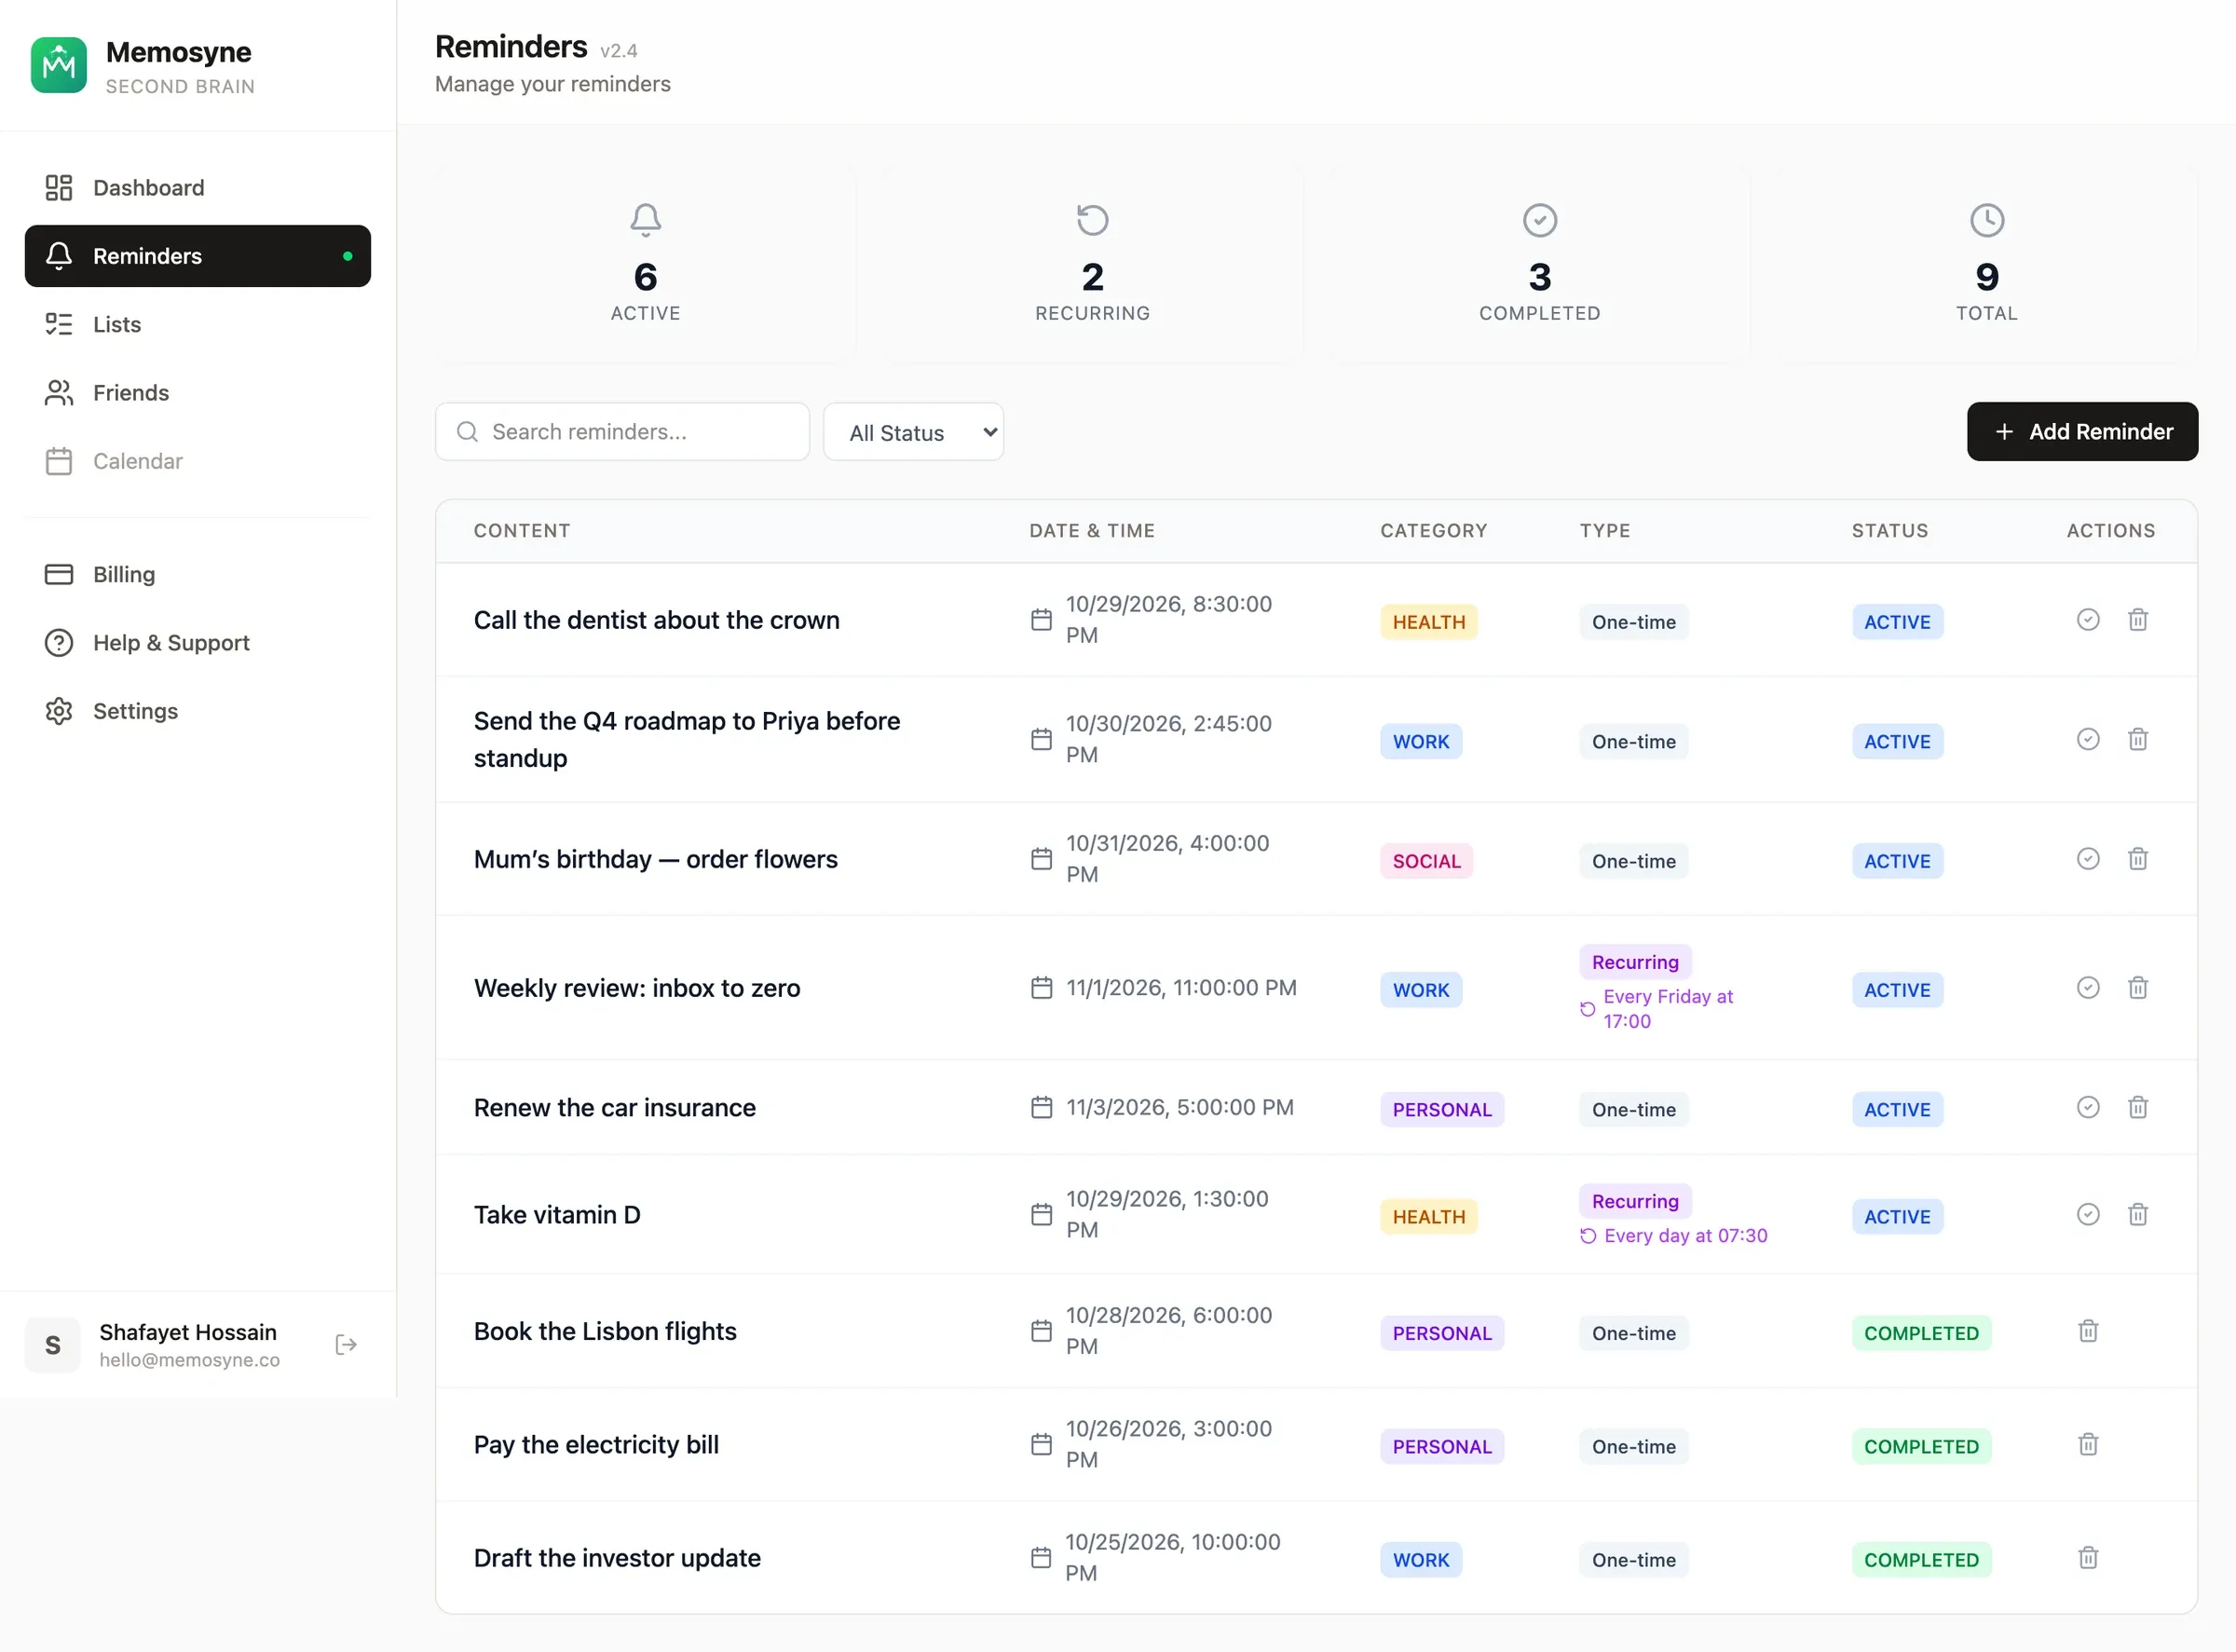Delete the 'Send the Q4 roadmap' reminder
The image size is (2236, 1652).
(x=2138, y=740)
